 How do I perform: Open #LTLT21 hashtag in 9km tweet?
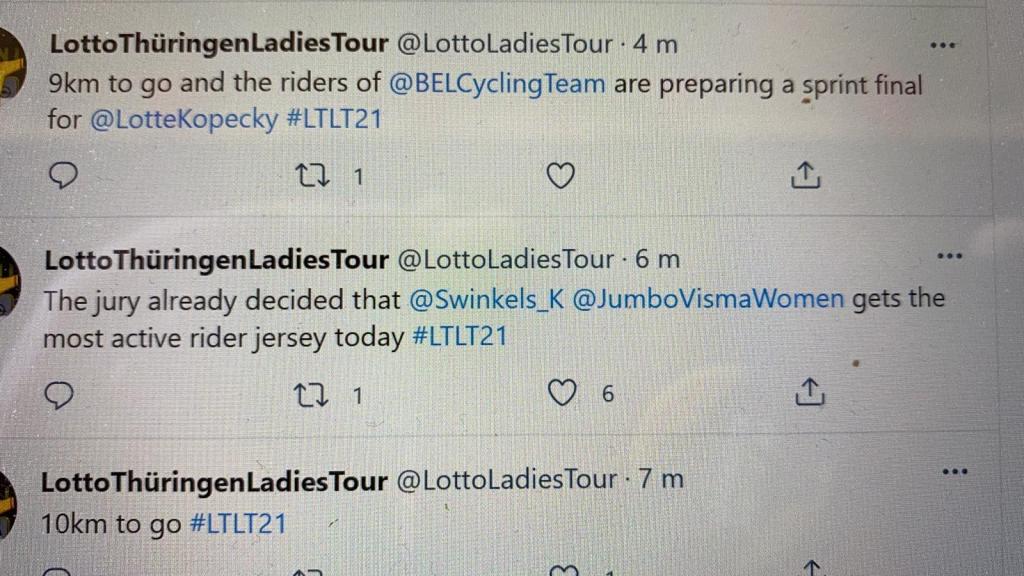click(334, 120)
